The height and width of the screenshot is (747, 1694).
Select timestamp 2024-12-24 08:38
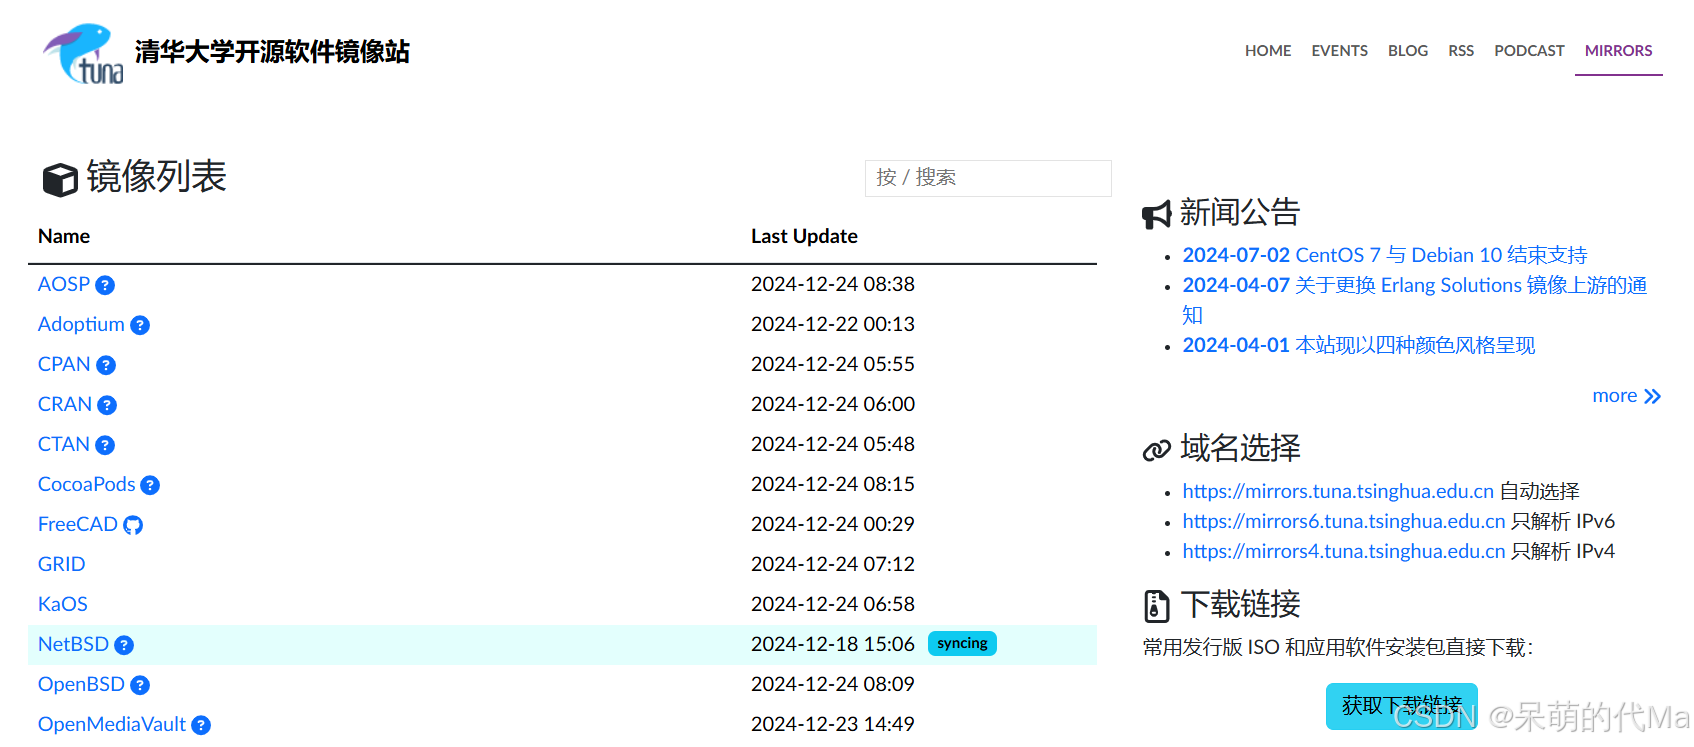(x=833, y=284)
